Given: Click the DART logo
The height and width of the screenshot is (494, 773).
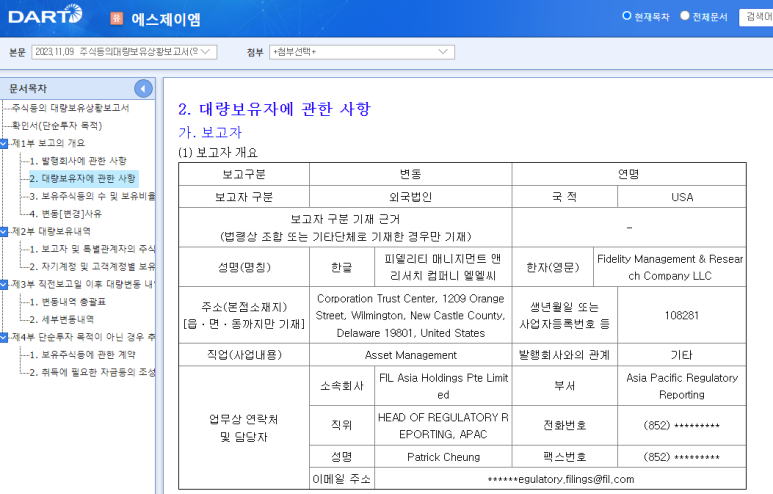Looking at the screenshot, I should pyautogui.click(x=45, y=14).
